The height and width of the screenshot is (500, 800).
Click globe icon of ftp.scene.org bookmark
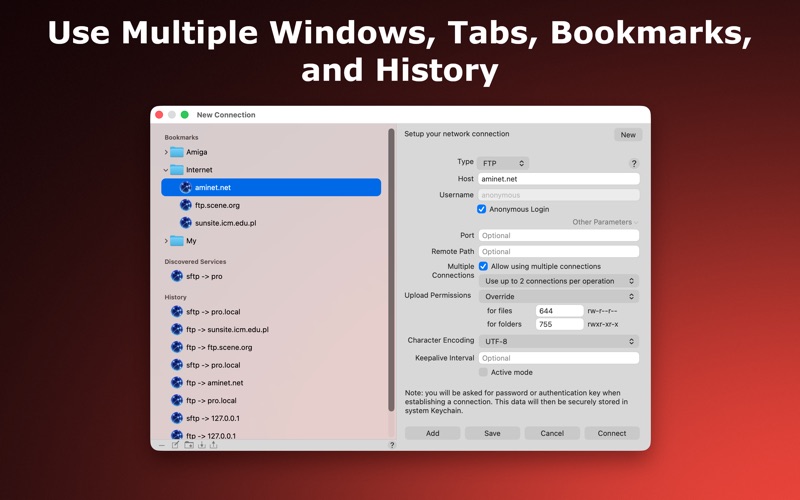[x=186, y=205]
